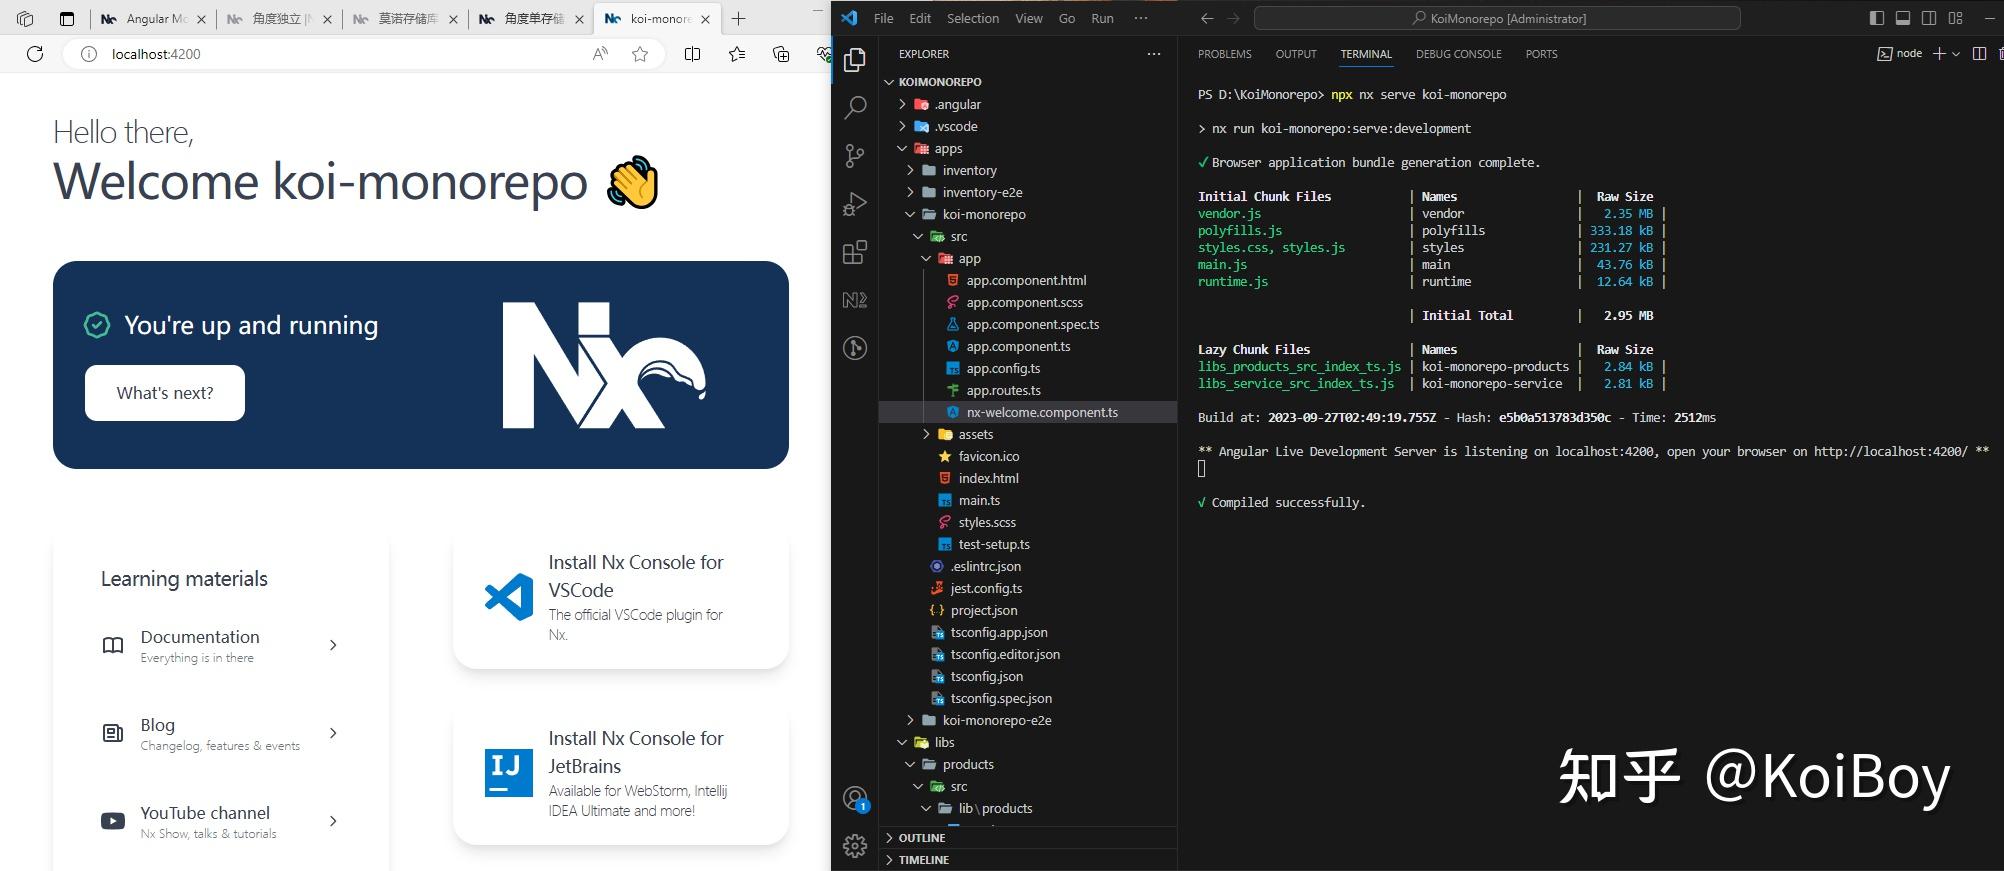The image size is (2004, 871).
Task: Click the Manage gear icon
Action: (855, 846)
